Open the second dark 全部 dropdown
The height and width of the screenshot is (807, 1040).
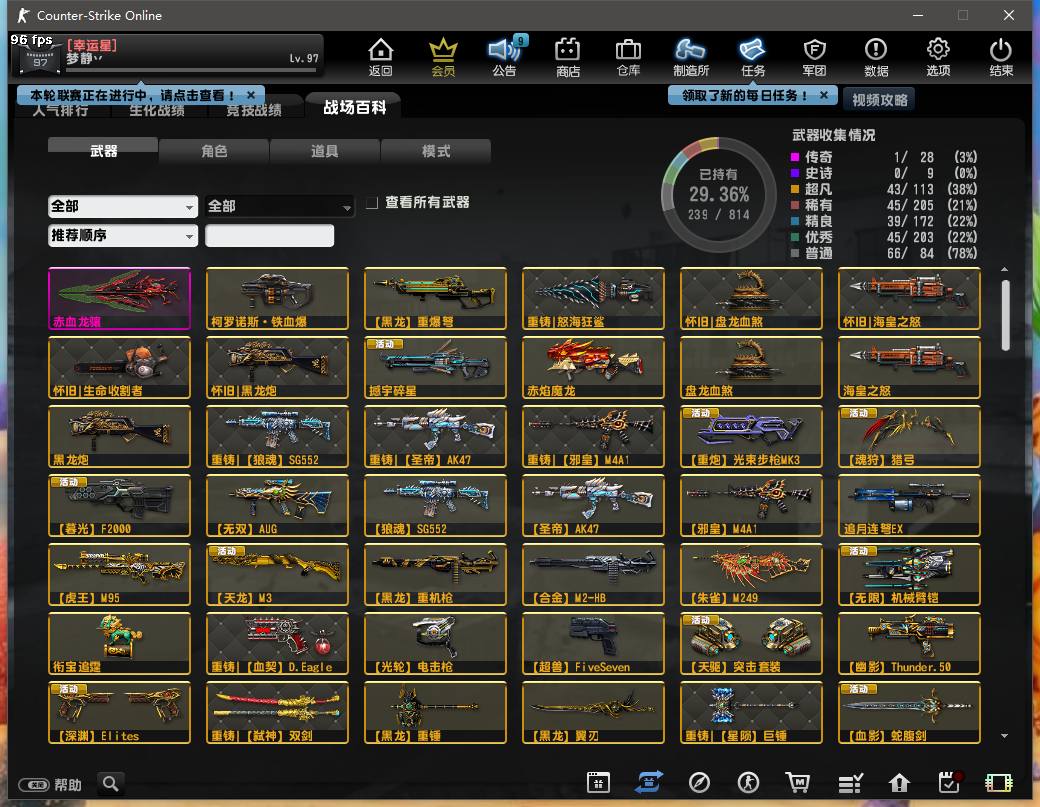point(280,206)
